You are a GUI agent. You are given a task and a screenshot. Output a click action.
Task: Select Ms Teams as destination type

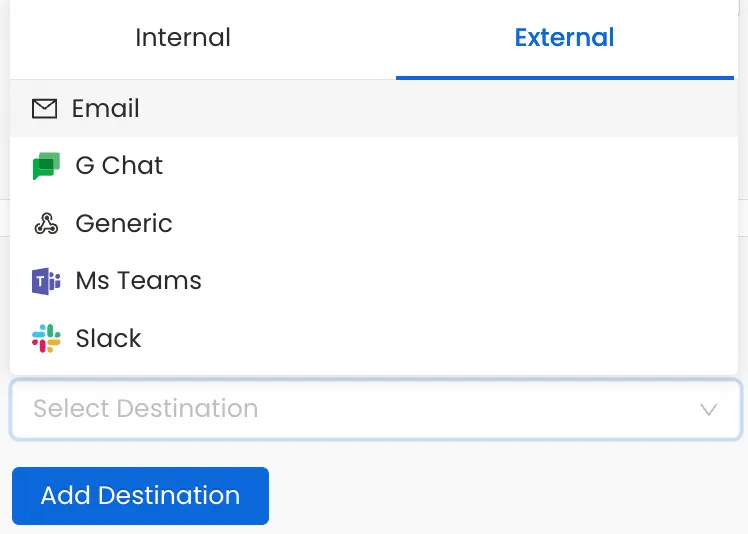138,281
